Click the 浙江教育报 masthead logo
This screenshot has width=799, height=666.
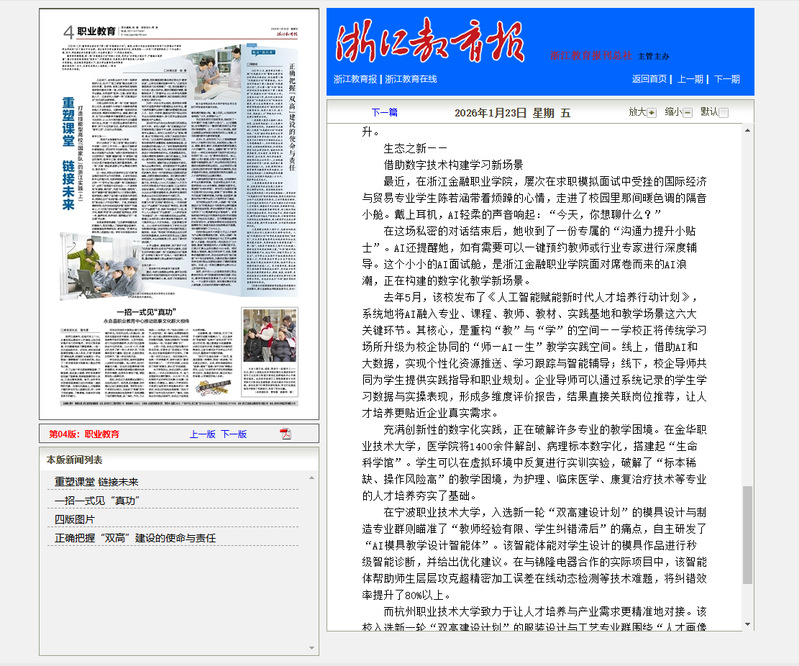coord(430,41)
